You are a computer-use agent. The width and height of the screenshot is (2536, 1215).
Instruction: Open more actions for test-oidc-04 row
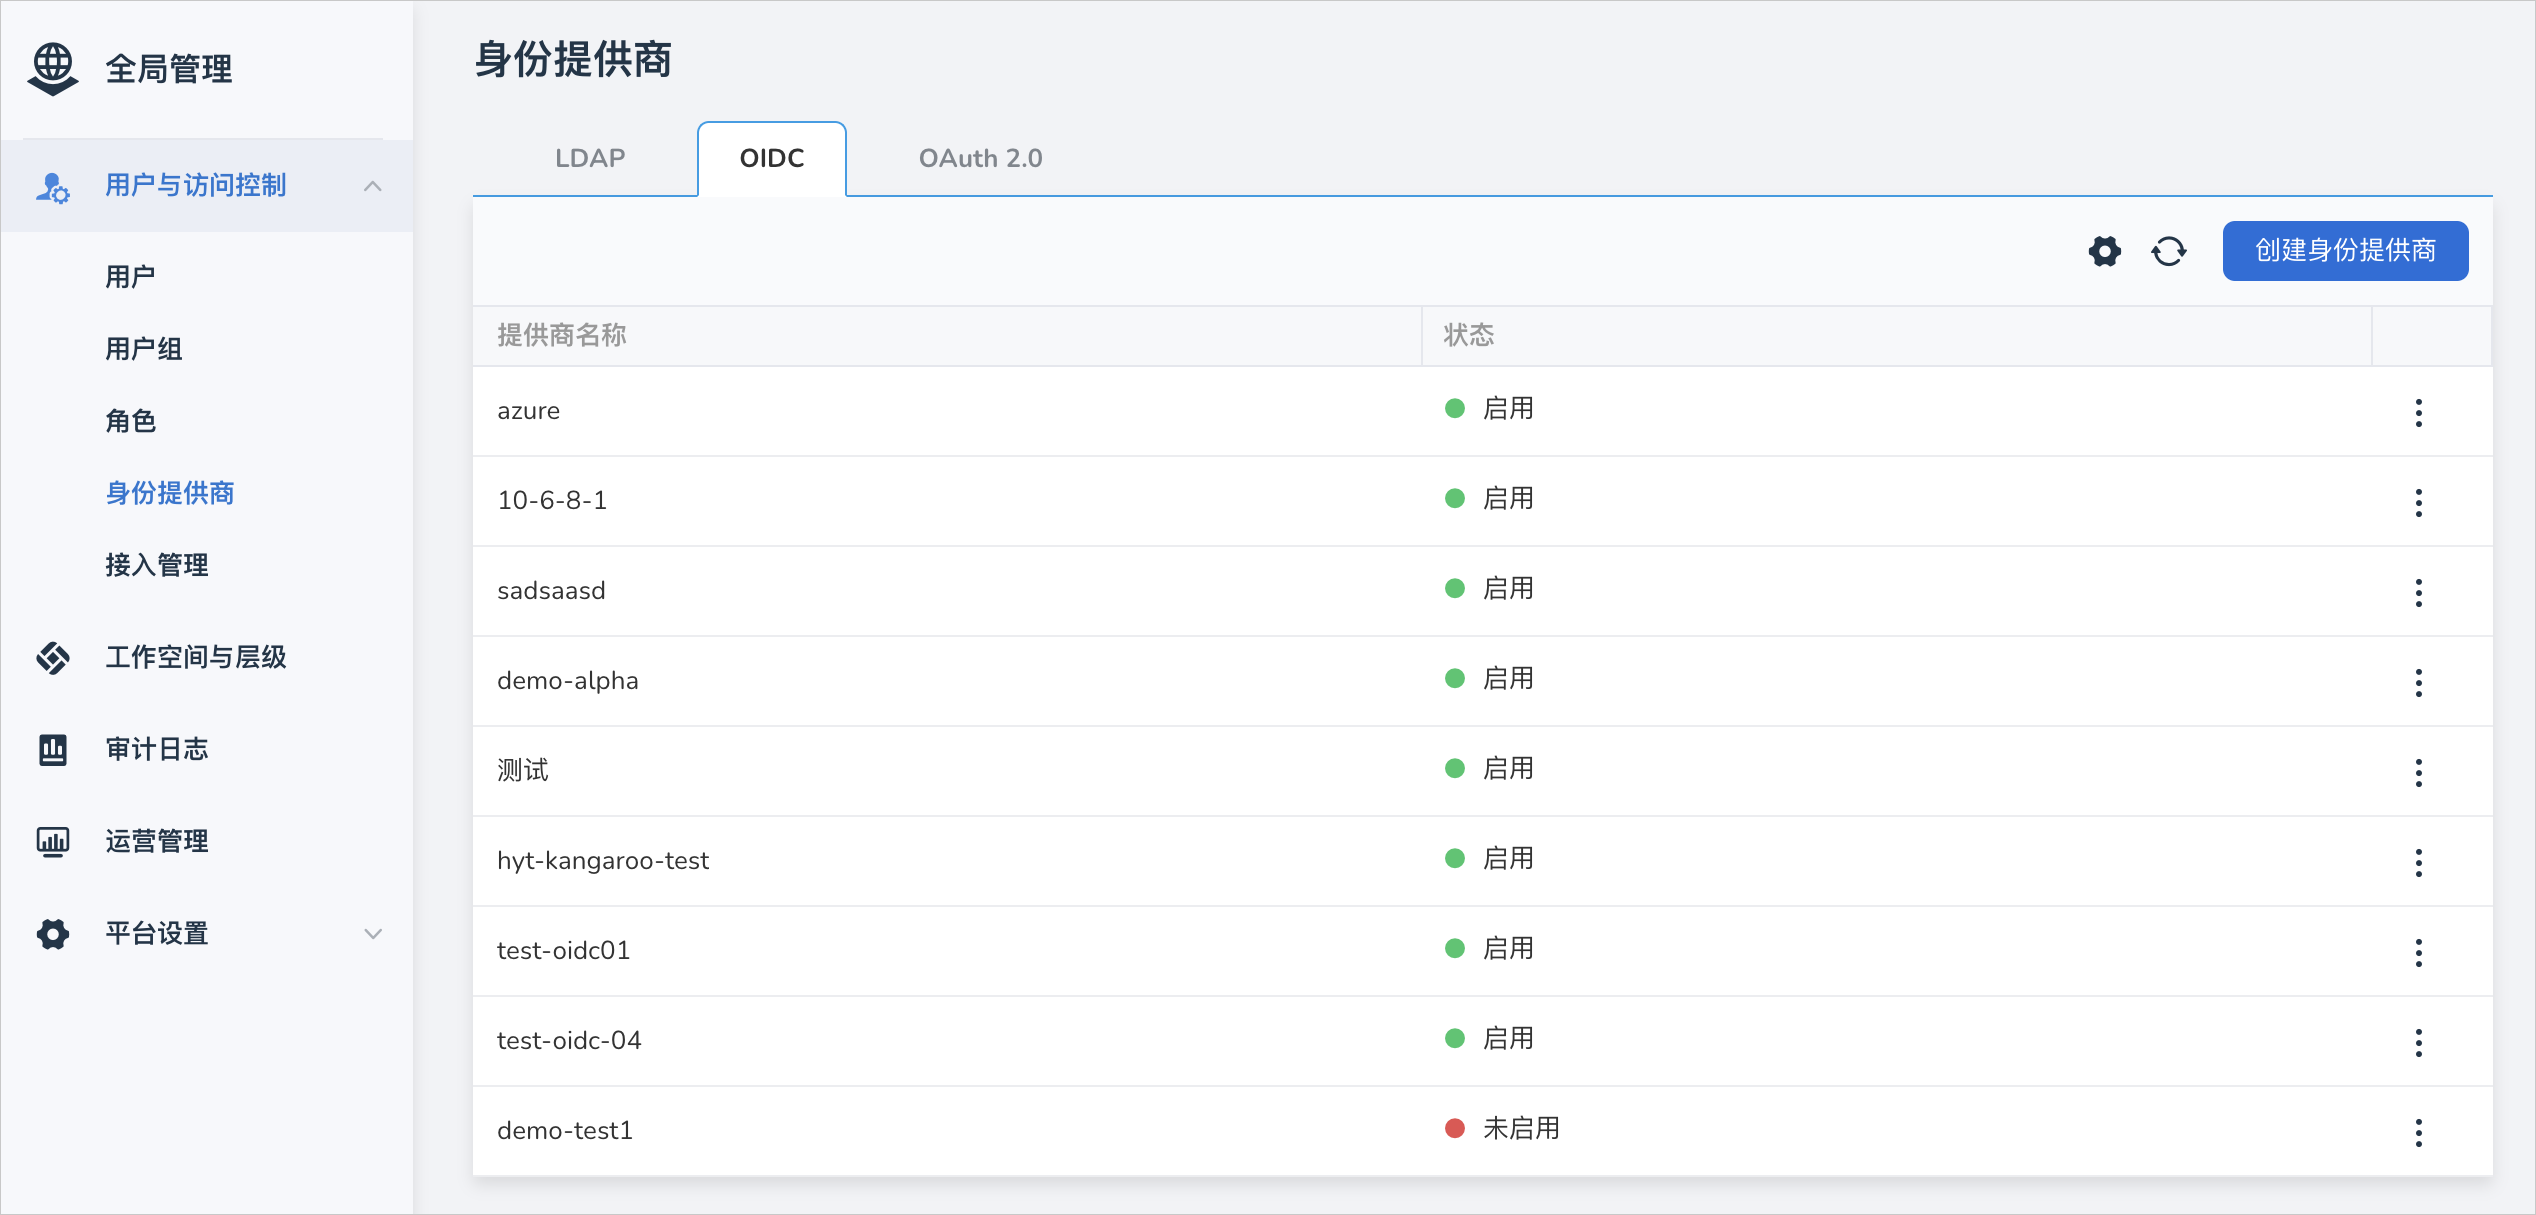coord(2419,1042)
